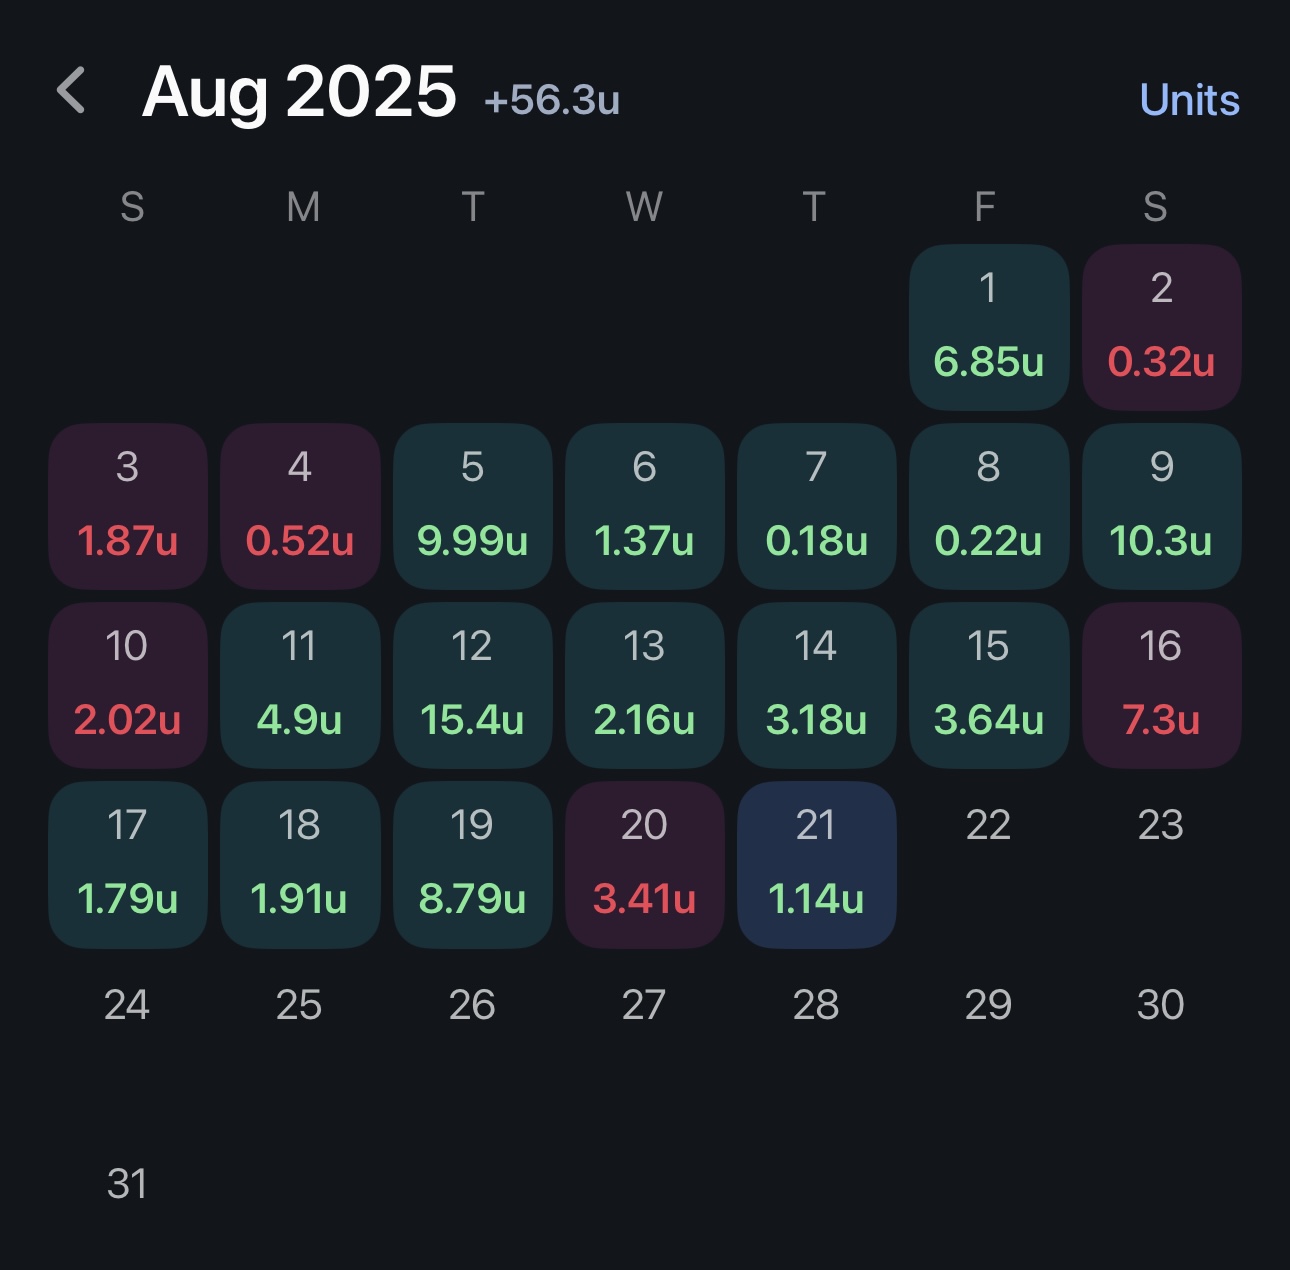Open today's cell, August 21

[816, 864]
